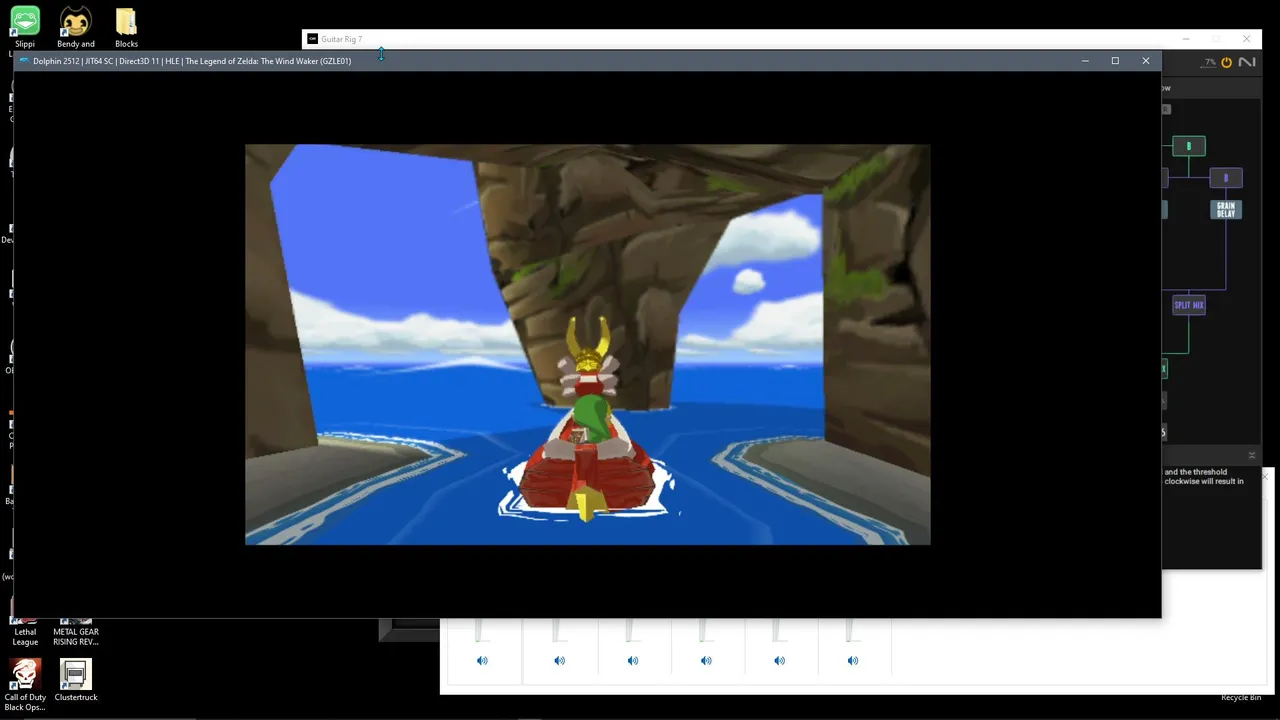Maximize the Dolphin emulator window

1115,61
